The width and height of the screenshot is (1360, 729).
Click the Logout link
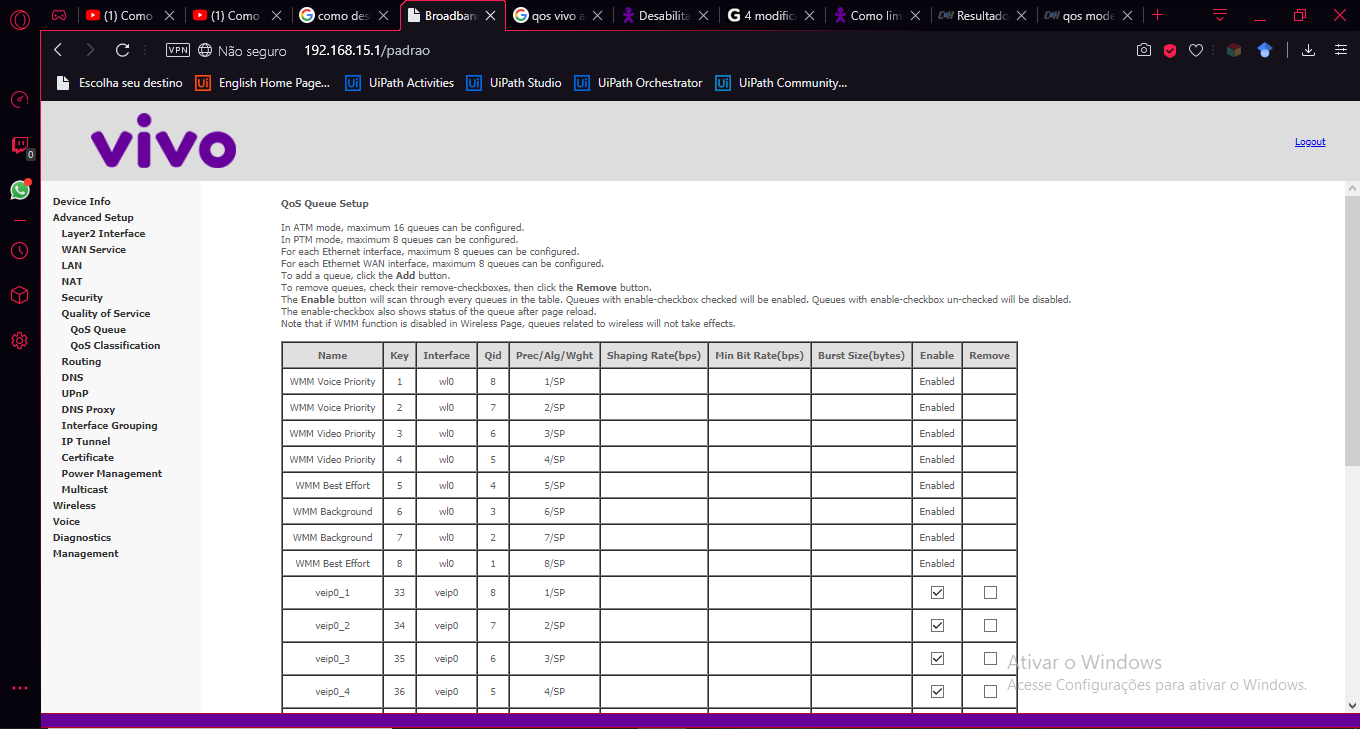coord(1310,142)
